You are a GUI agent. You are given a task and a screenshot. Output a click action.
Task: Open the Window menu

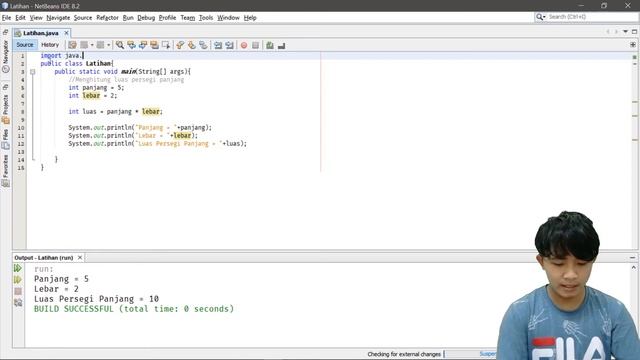229,18
